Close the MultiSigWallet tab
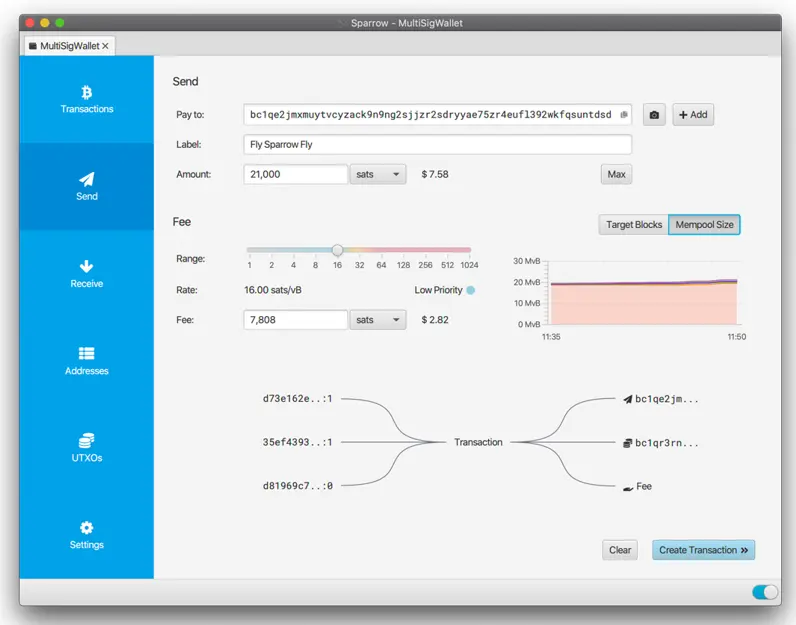This screenshot has width=796, height=625. [105, 46]
